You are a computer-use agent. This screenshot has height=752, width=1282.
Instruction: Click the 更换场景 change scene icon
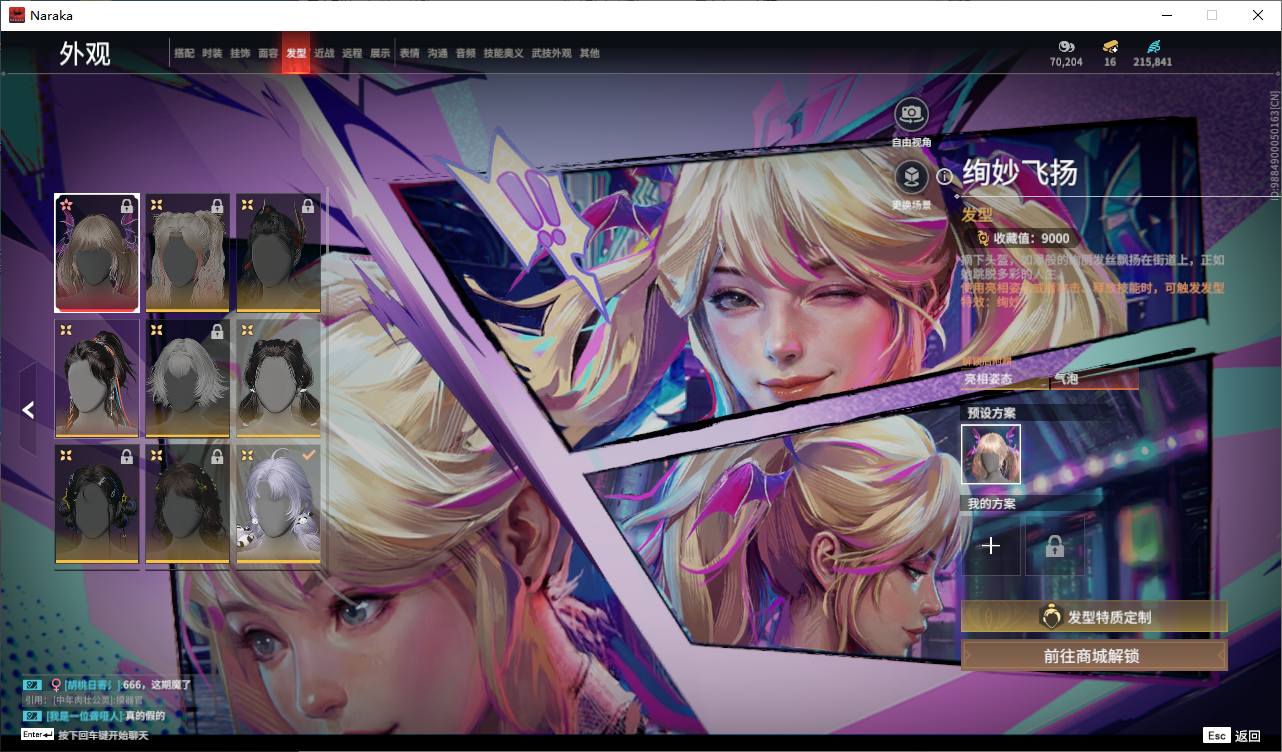pos(911,178)
